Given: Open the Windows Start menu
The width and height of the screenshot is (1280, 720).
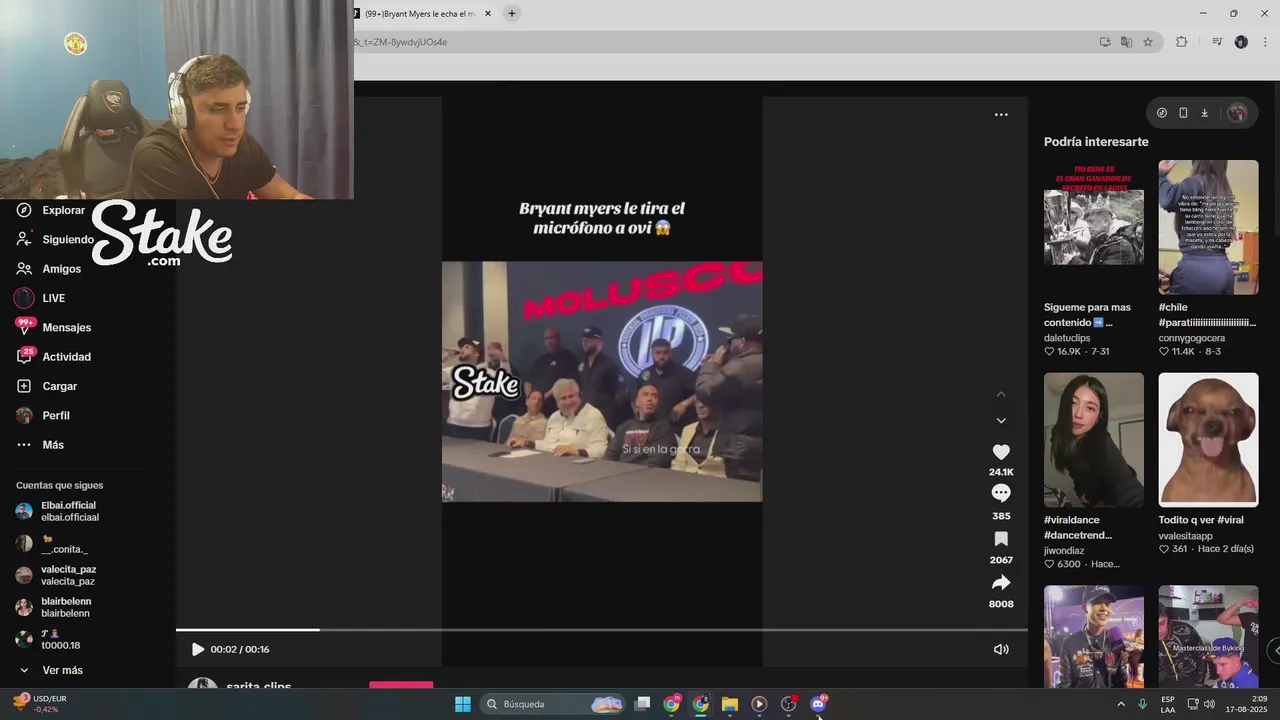Looking at the screenshot, I should (x=463, y=704).
